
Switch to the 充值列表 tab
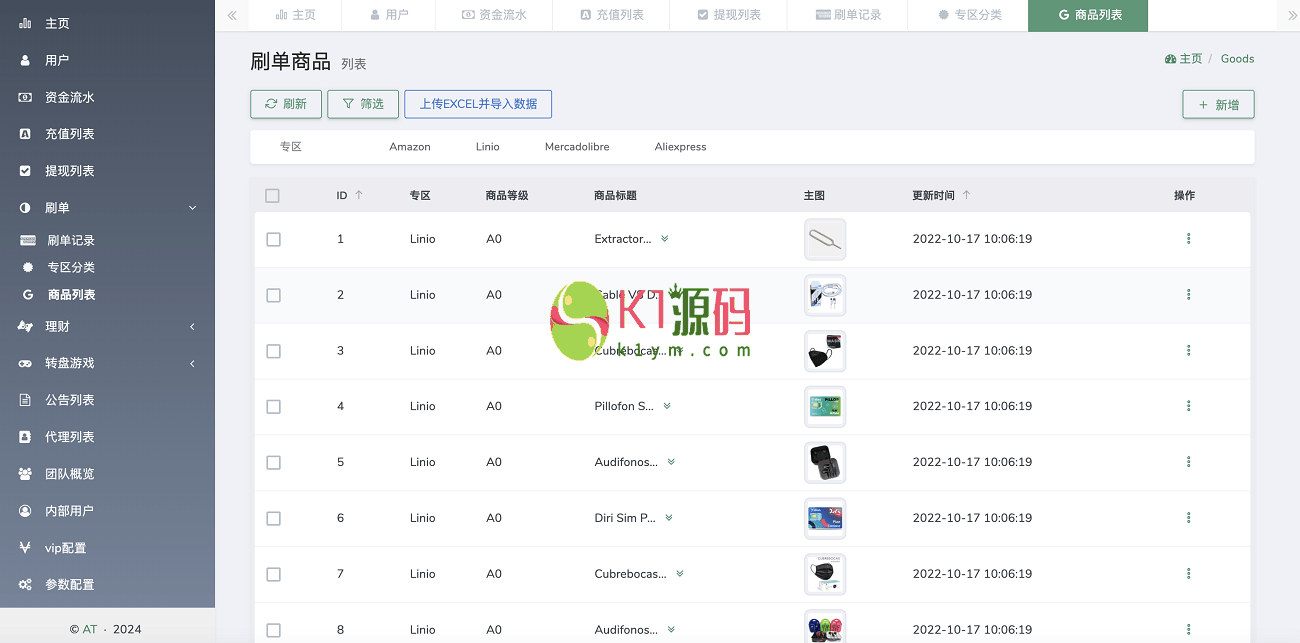point(612,15)
